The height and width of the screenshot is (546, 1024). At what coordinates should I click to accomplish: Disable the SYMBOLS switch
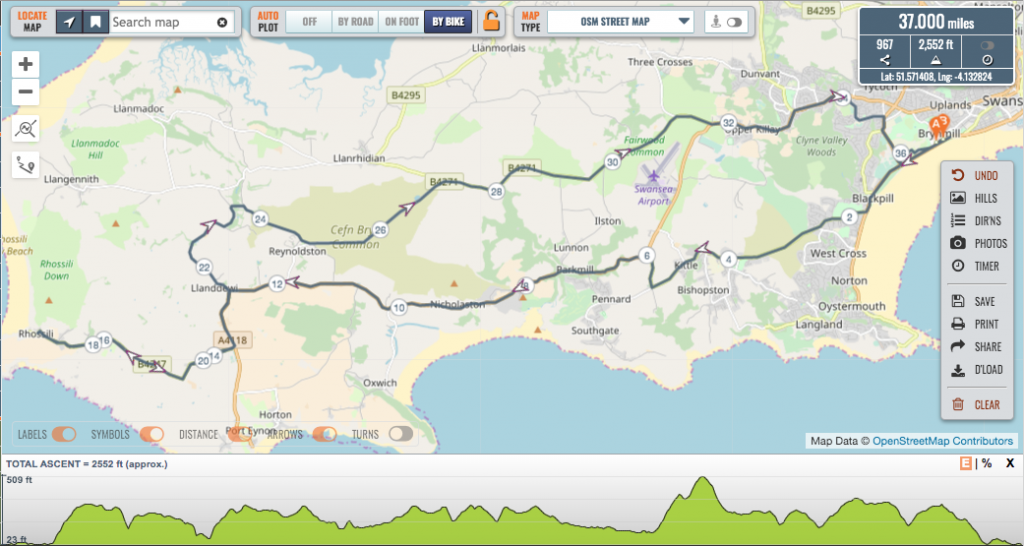152,434
